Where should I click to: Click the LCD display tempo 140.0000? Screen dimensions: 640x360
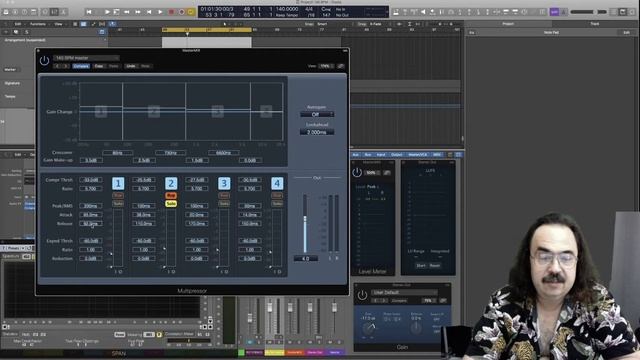pyautogui.click(x=287, y=9)
